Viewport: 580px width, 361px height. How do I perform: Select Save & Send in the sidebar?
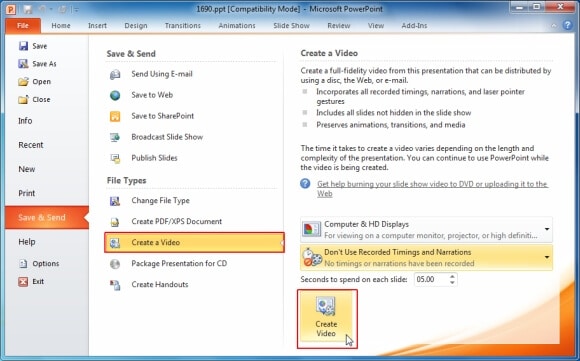click(x=47, y=217)
